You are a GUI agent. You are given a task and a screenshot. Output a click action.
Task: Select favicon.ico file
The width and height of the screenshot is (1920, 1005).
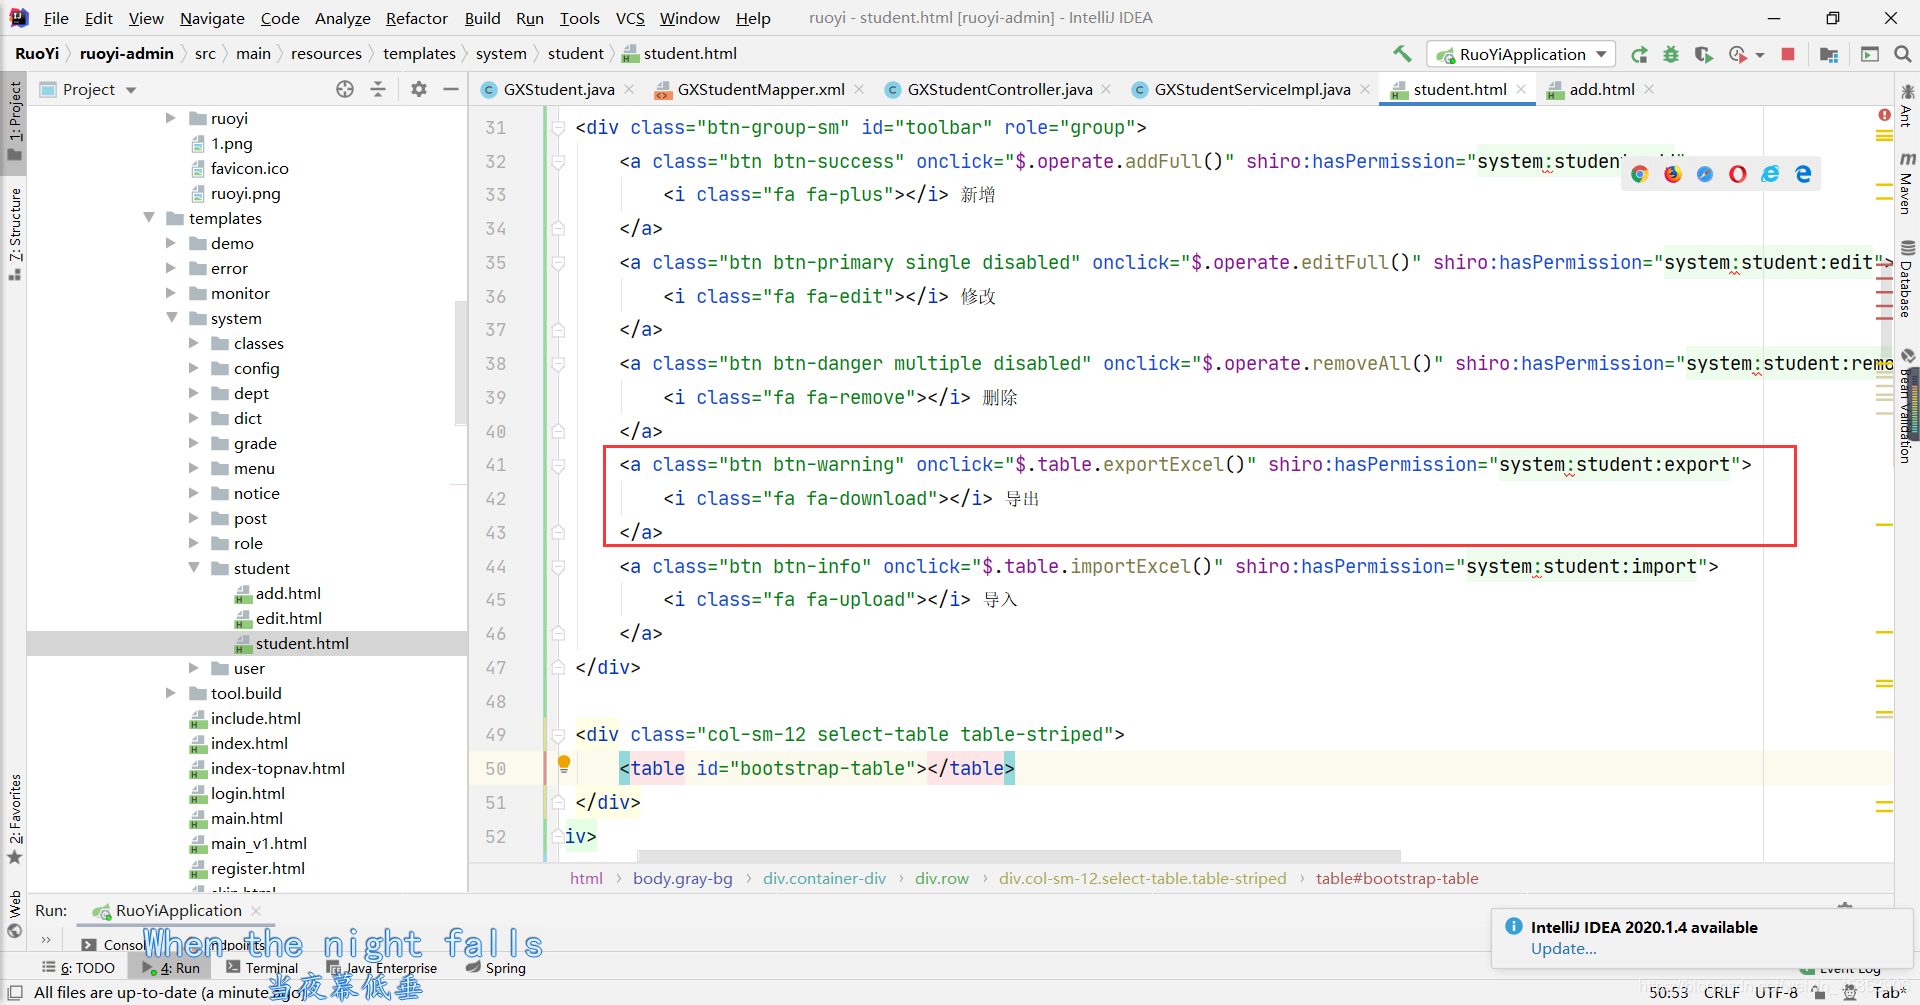click(249, 168)
